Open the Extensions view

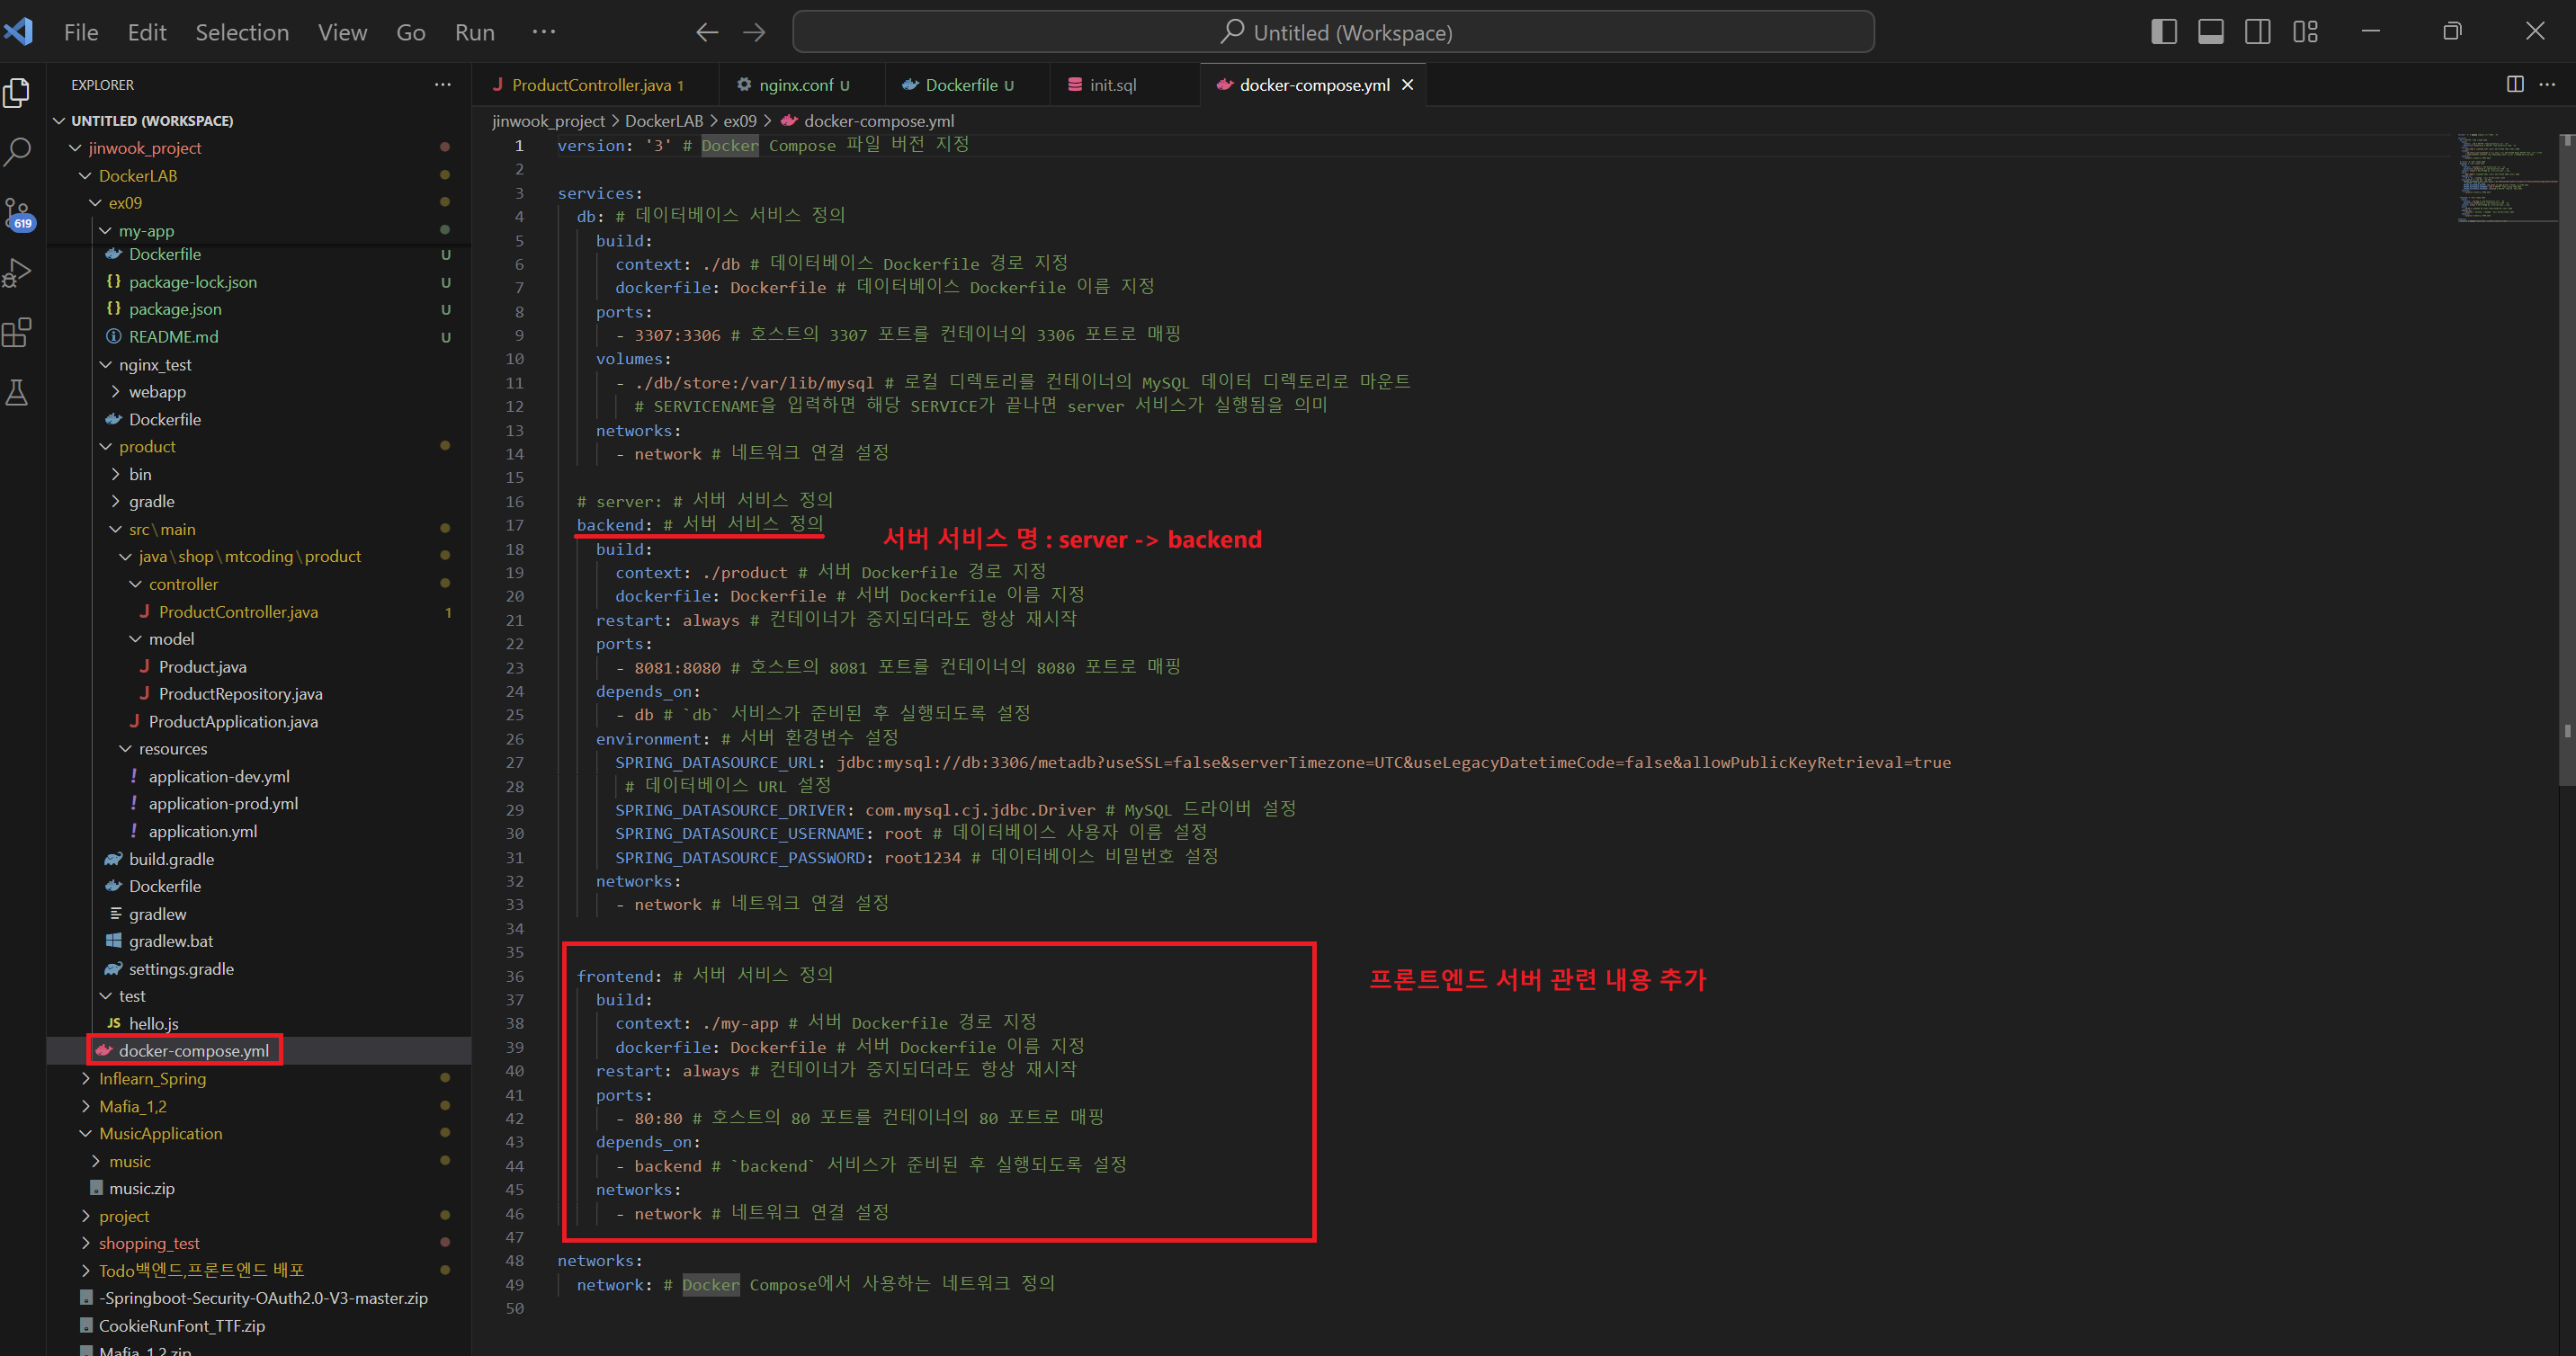click(x=18, y=332)
